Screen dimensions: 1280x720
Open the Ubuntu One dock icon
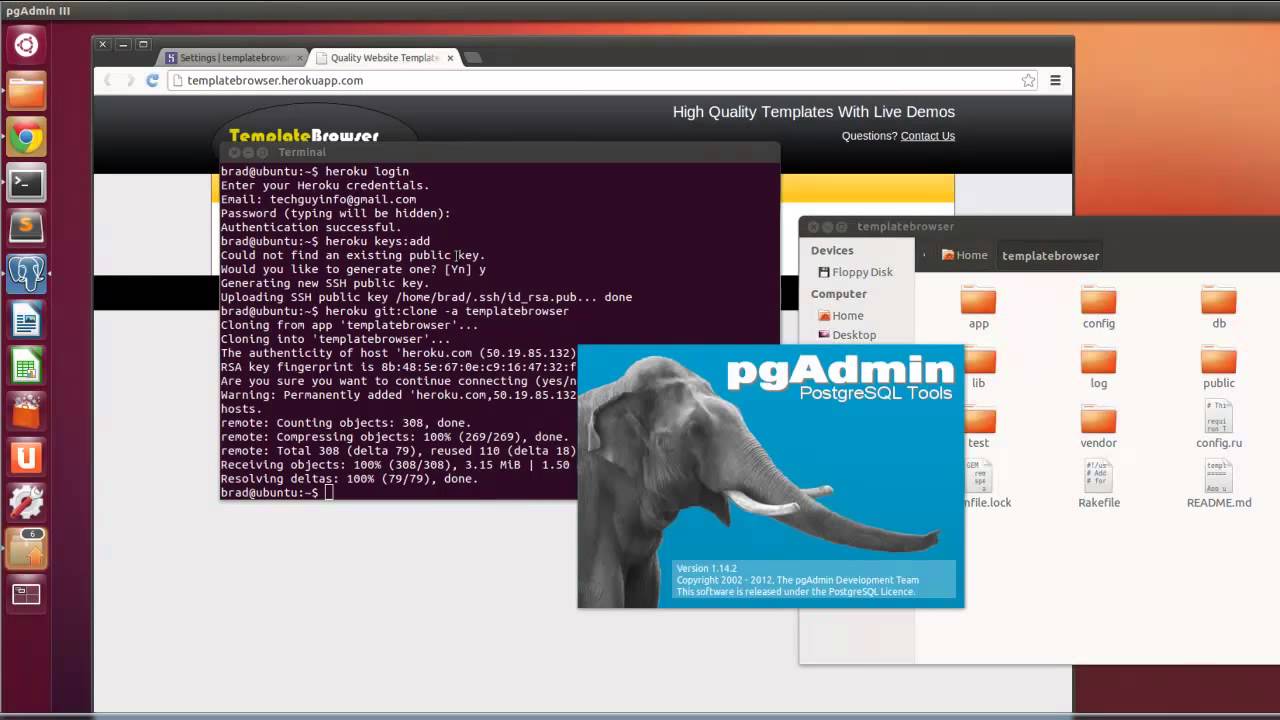[x=26, y=458]
